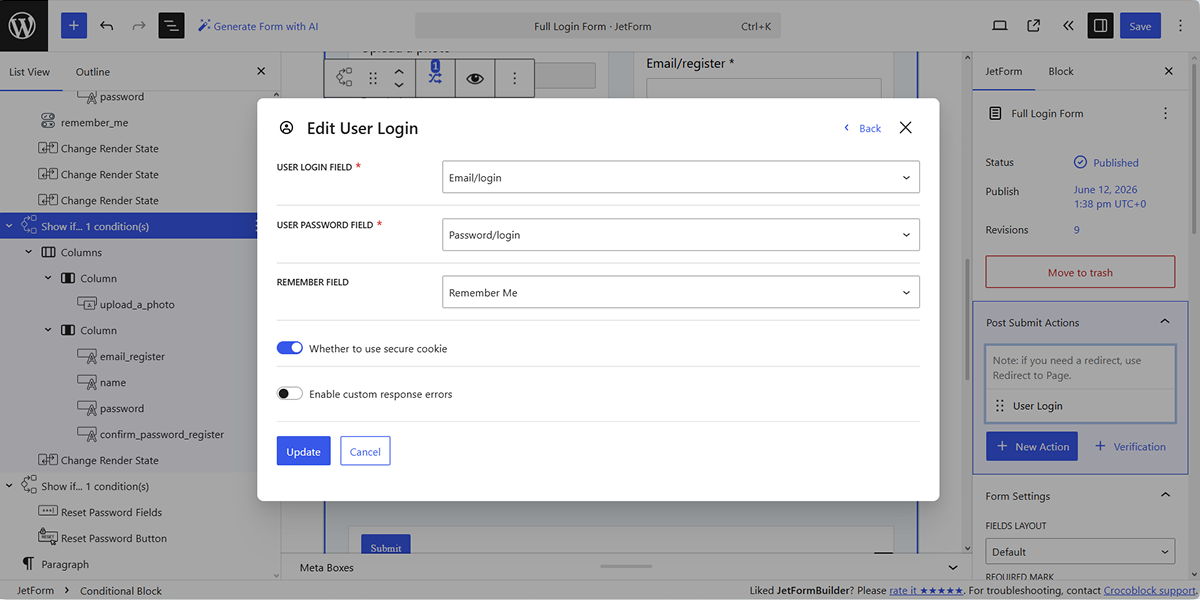The width and height of the screenshot is (1200, 600).
Task: Redo the last change
Action: [139, 26]
